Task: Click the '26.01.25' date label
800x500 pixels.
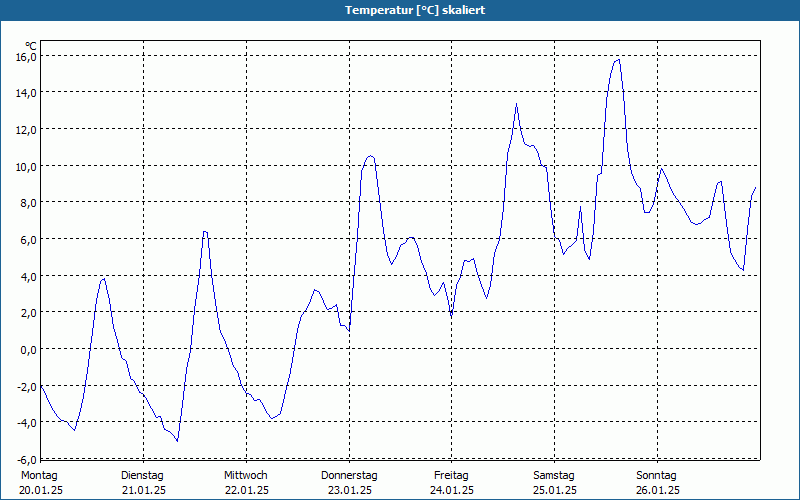Action: click(658, 491)
